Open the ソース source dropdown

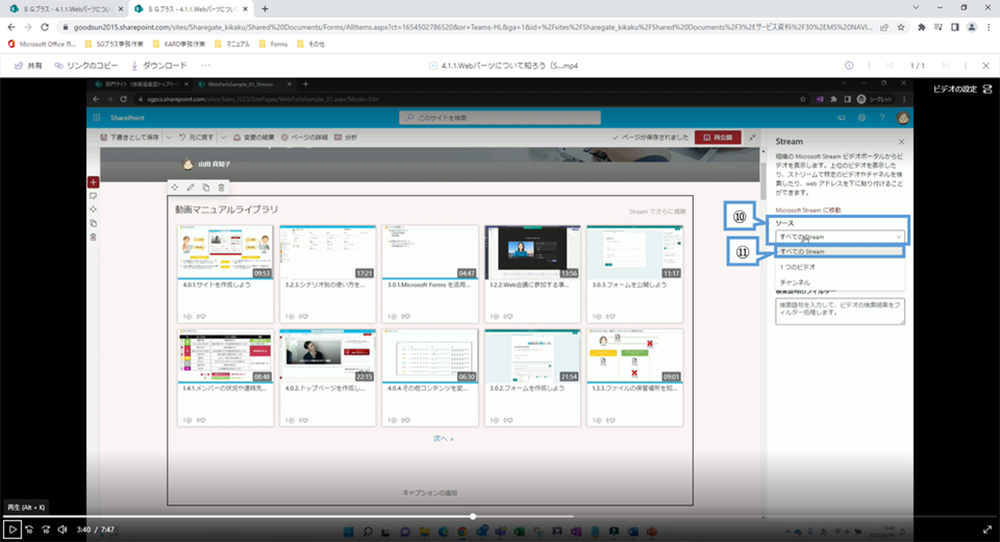coord(840,237)
